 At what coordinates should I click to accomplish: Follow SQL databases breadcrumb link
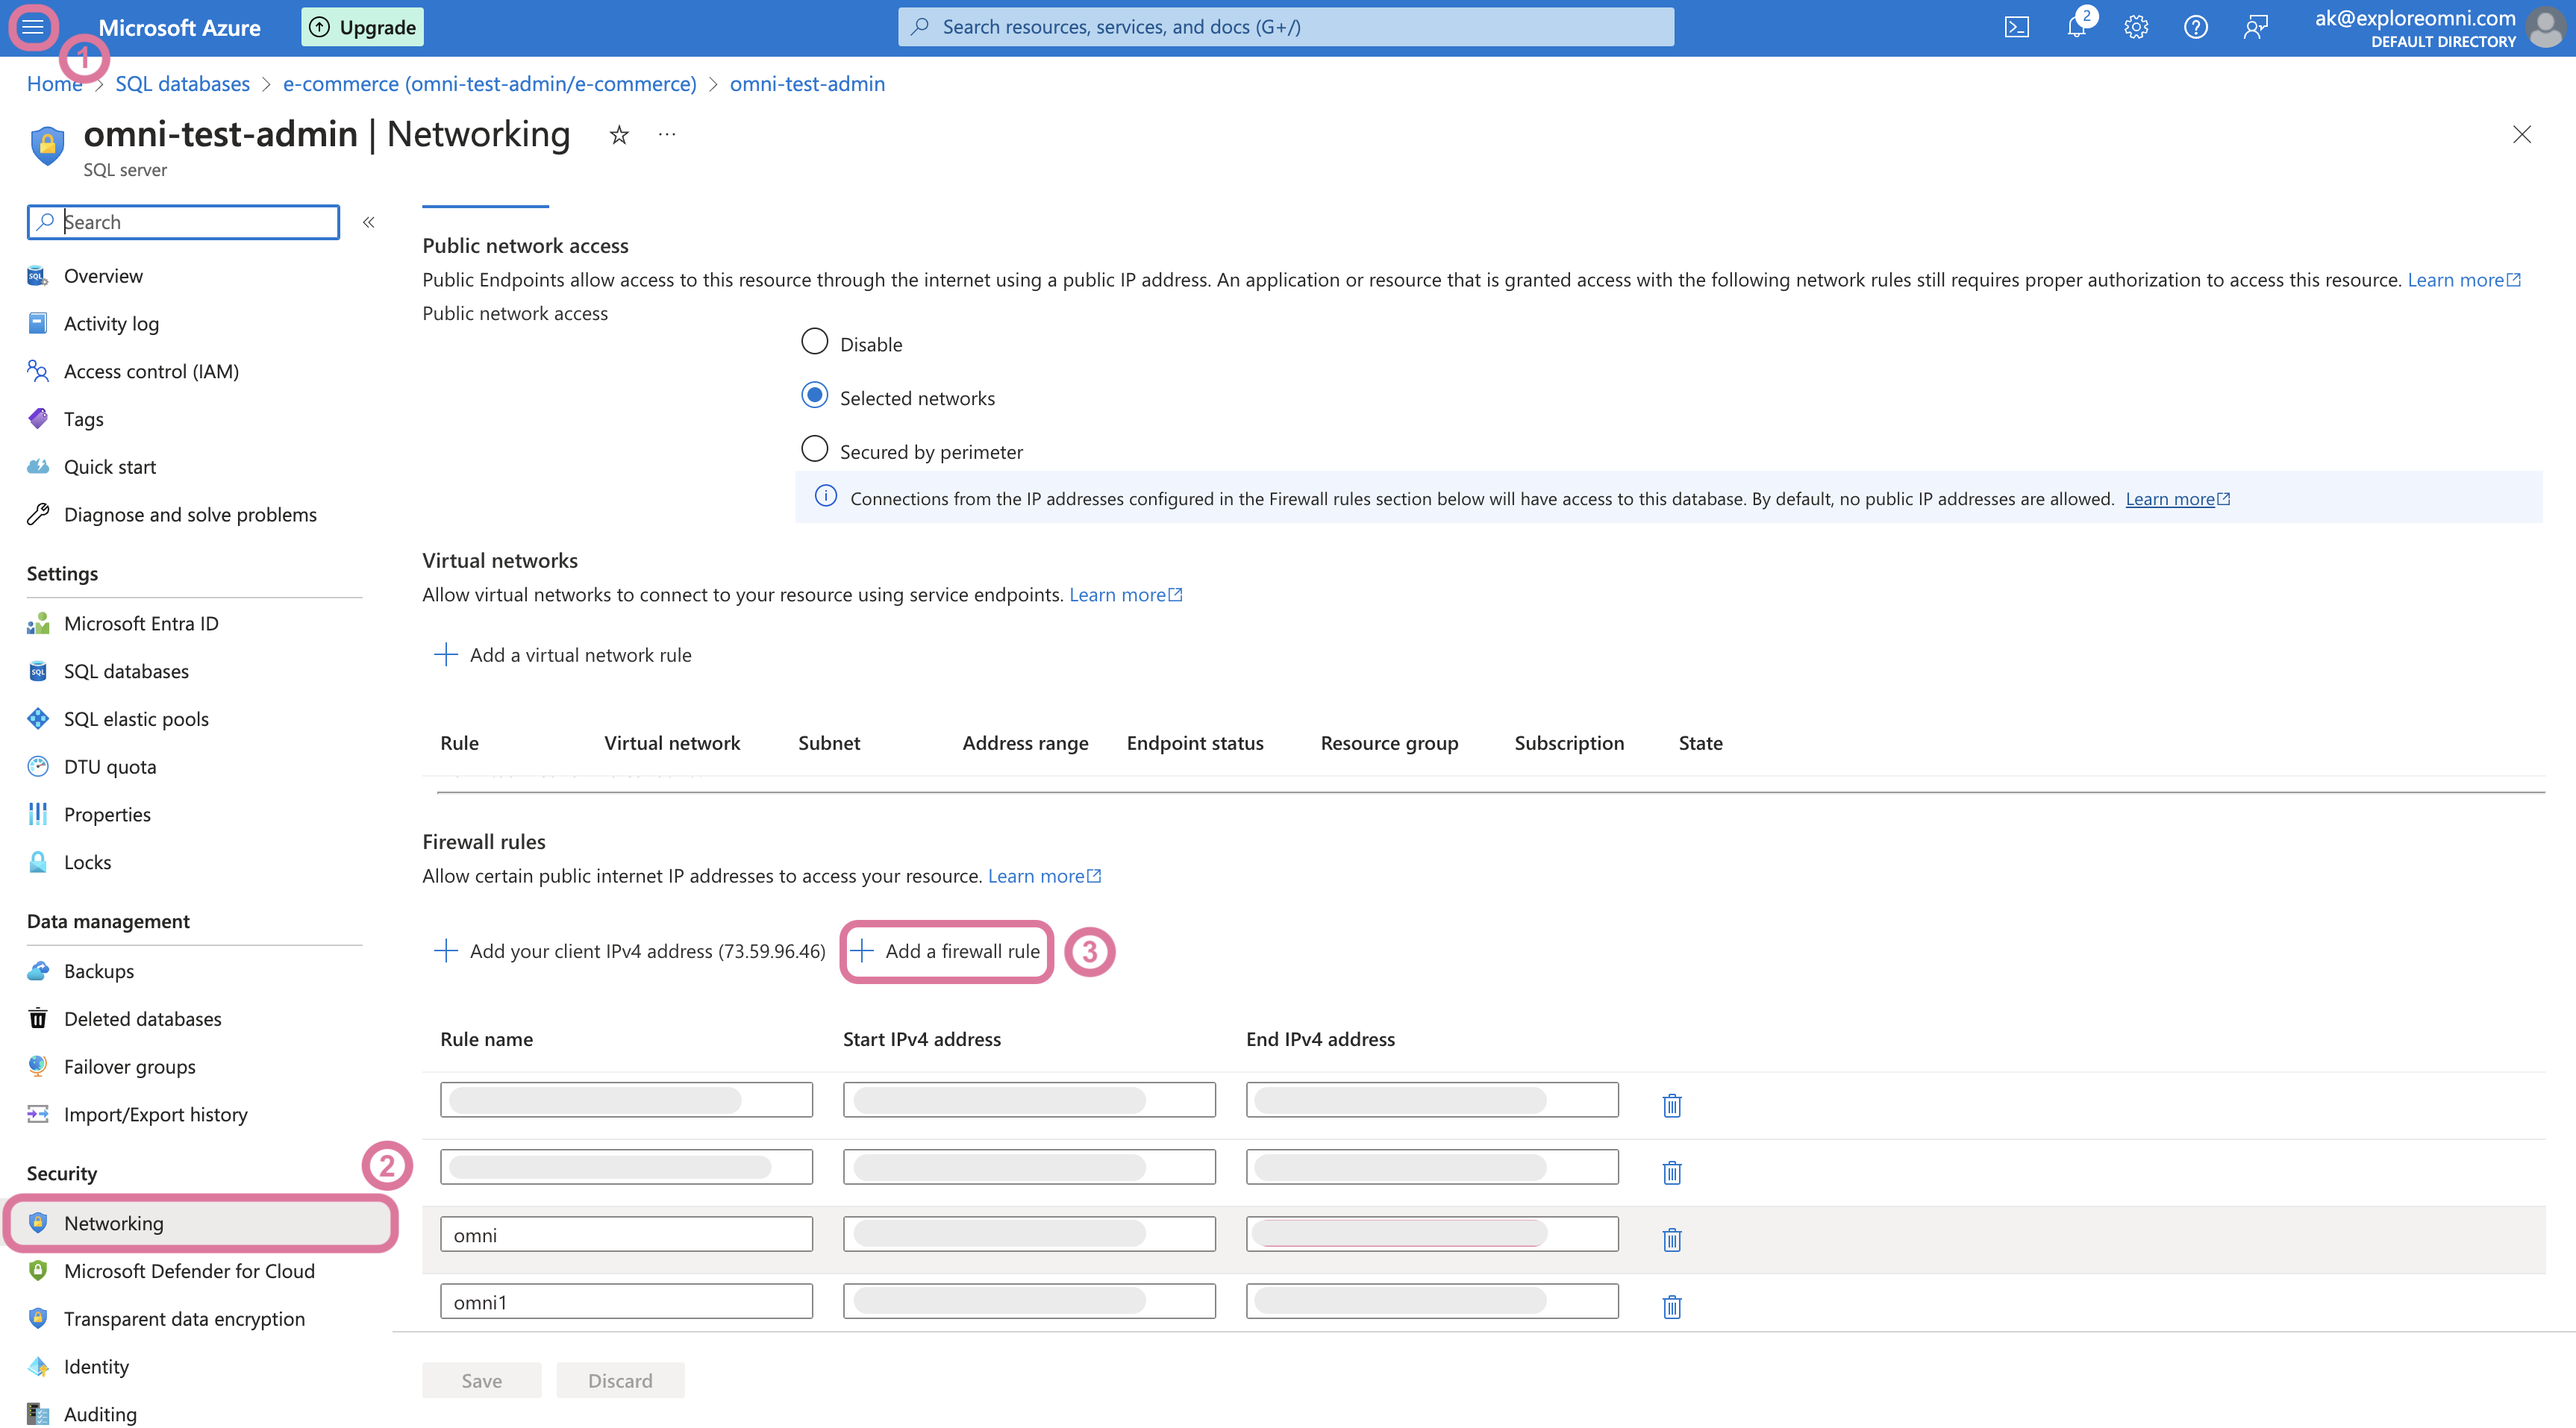[182, 84]
